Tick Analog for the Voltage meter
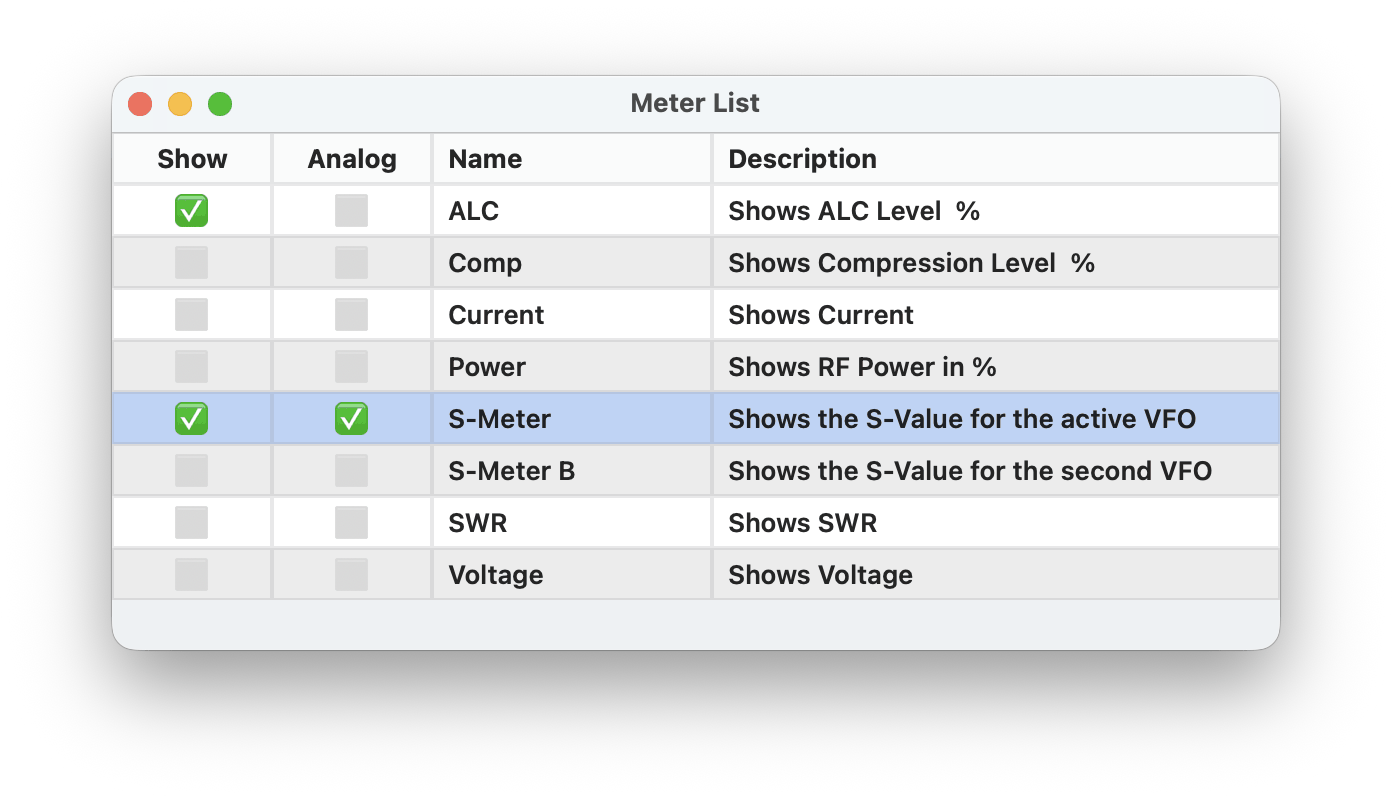 click(x=351, y=575)
